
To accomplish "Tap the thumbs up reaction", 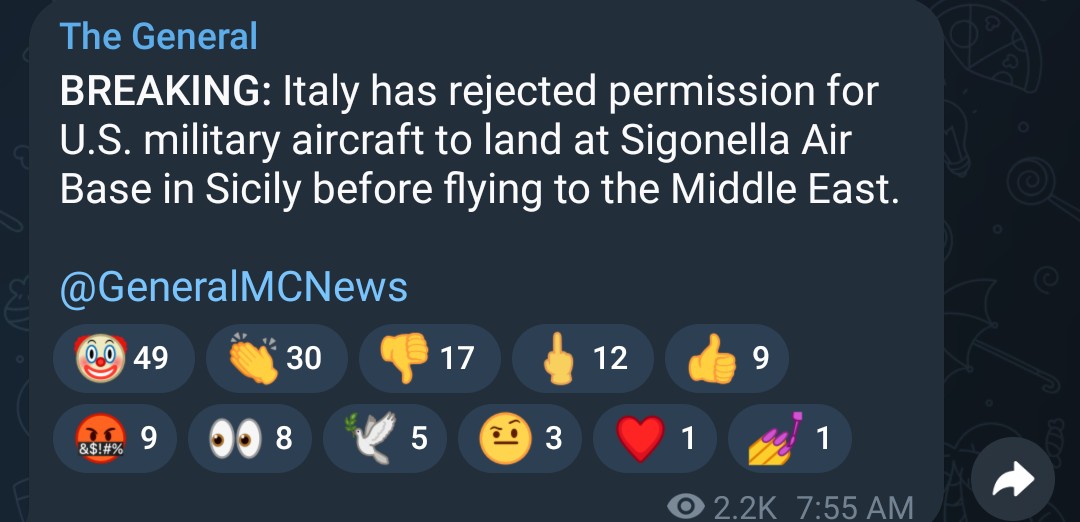I will [x=726, y=357].
